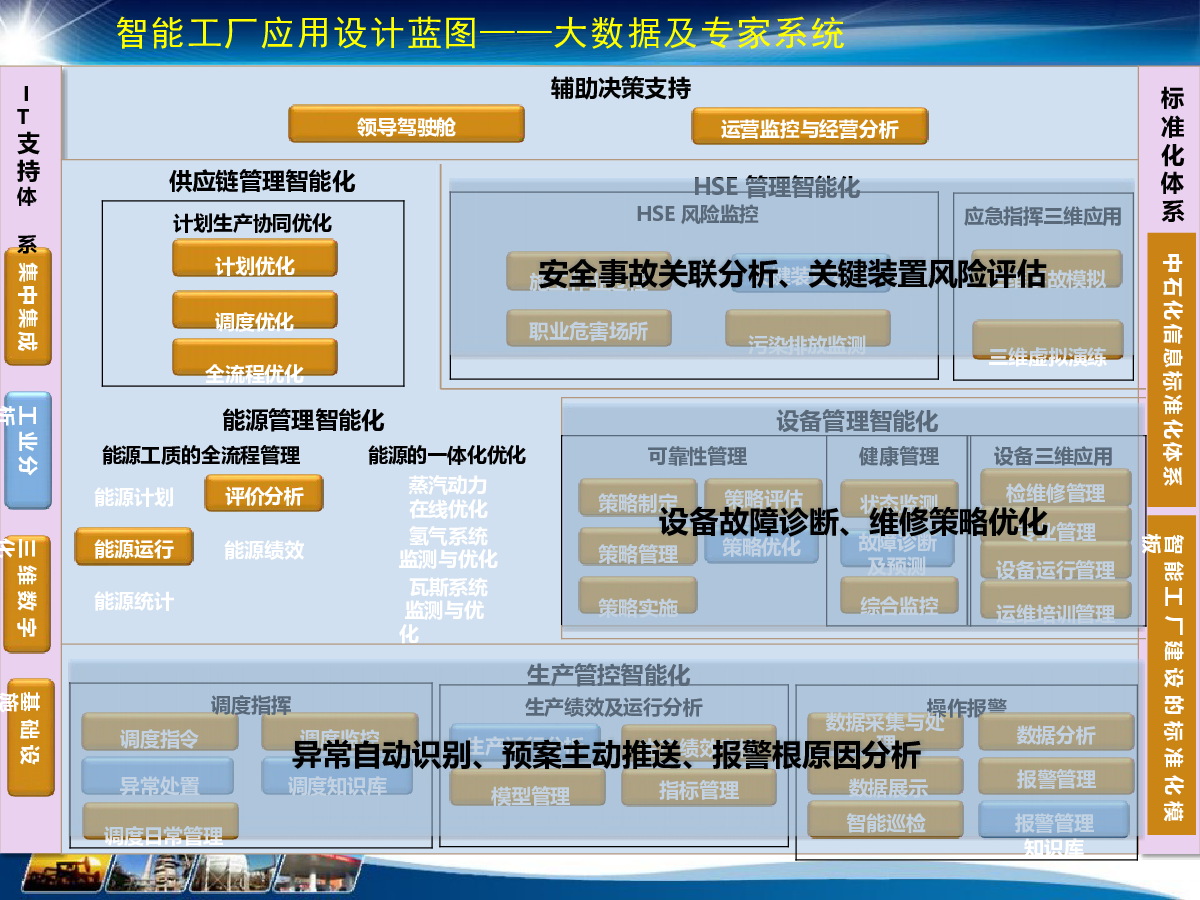
Task: Click the 可靠性管理 panel heading
Action: click(x=697, y=456)
